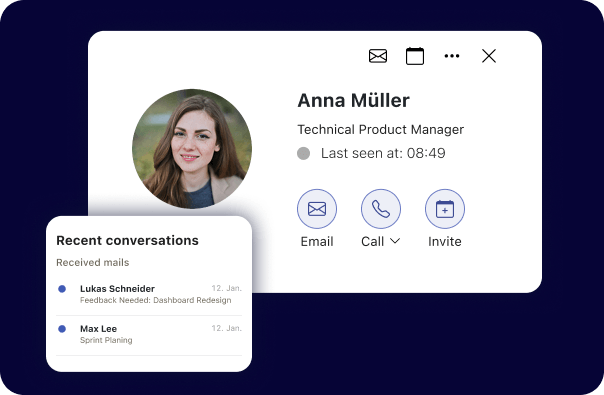Image resolution: width=604 pixels, height=395 pixels.
Task: Open the mail from Lukas Schneider
Action: point(149,294)
